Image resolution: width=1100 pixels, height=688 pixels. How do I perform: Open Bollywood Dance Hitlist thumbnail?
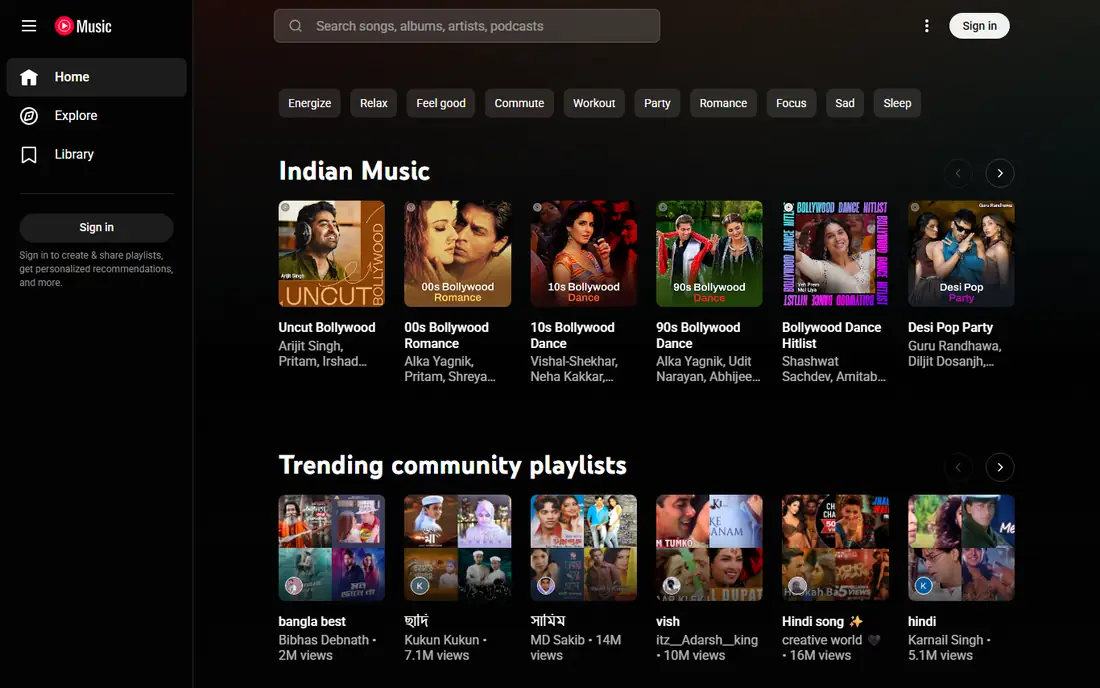(x=835, y=254)
